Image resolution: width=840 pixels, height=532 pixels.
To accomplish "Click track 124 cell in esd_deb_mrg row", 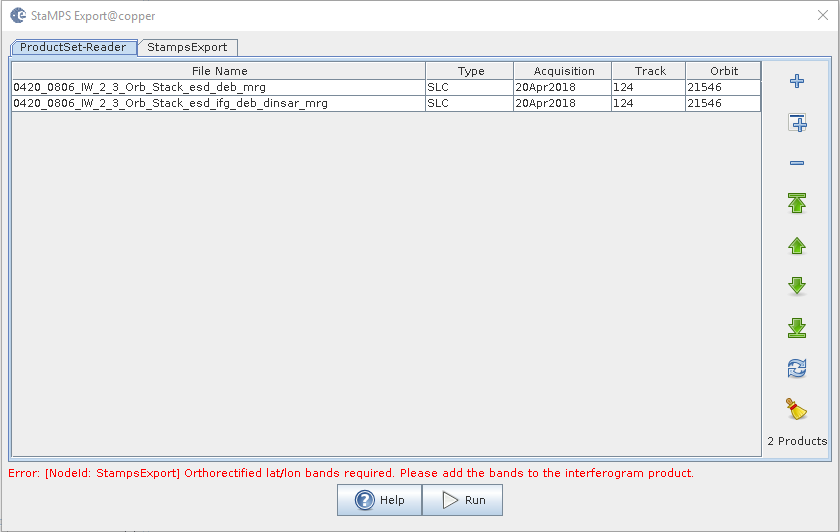I will click(x=649, y=87).
